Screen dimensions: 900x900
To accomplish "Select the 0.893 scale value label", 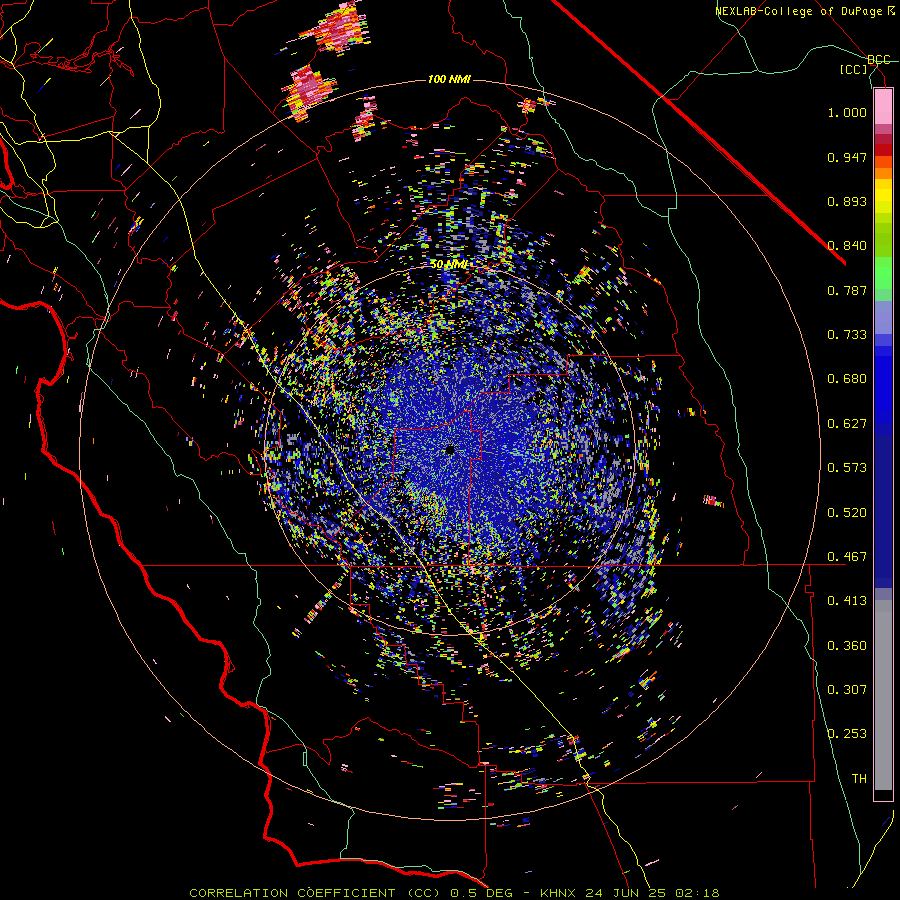I will point(847,201).
